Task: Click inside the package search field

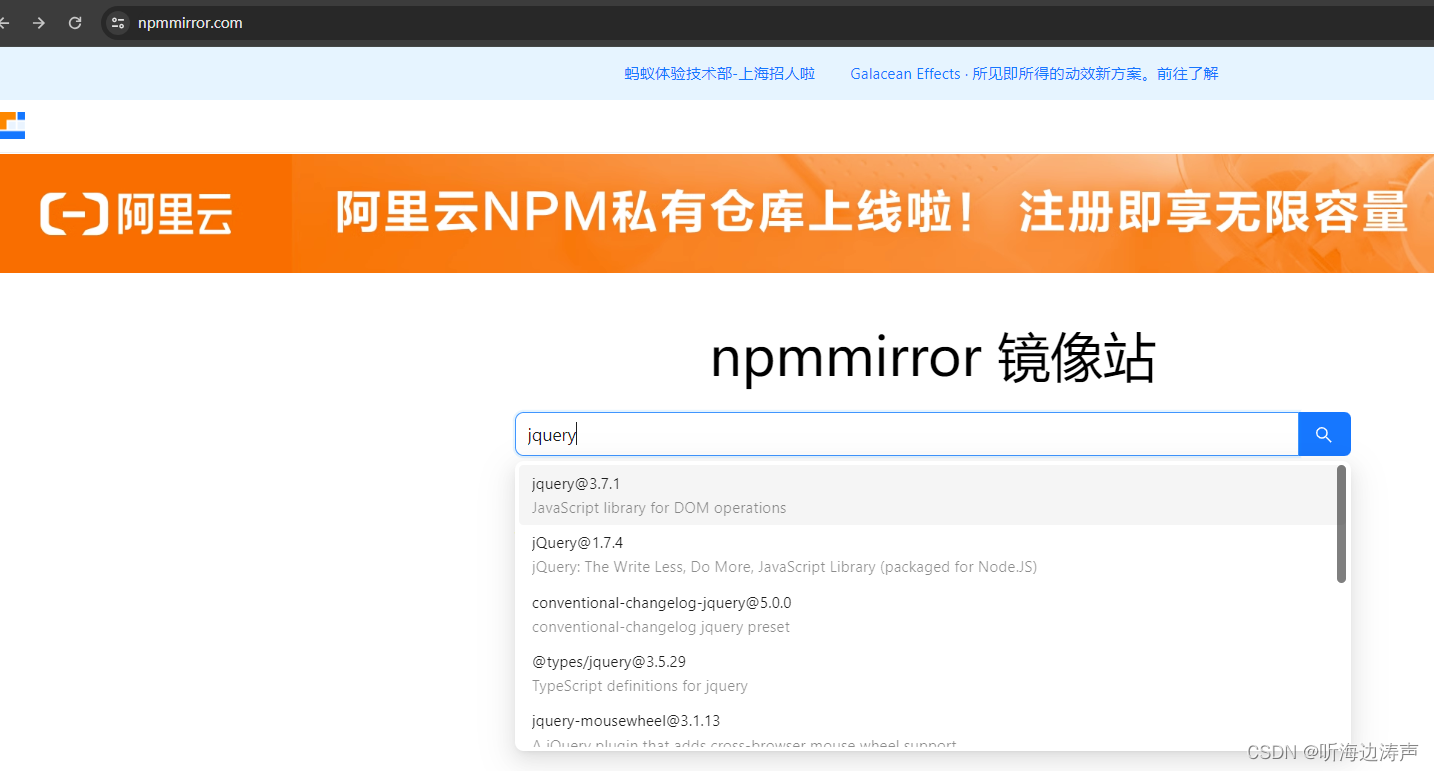Action: tap(900, 434)
